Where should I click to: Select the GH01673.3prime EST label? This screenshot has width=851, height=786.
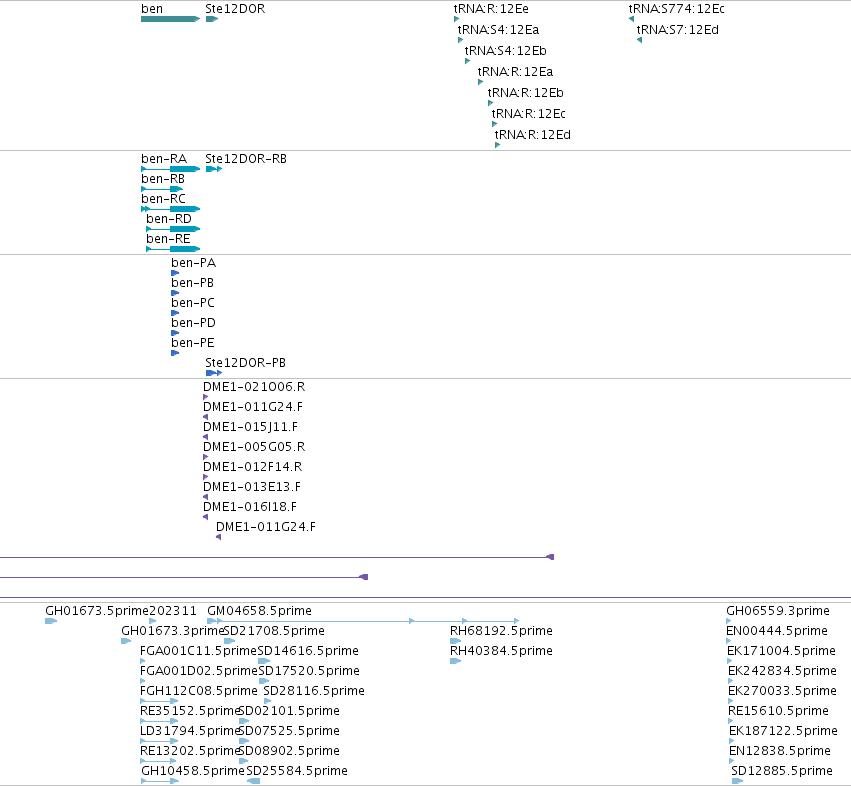173,631
